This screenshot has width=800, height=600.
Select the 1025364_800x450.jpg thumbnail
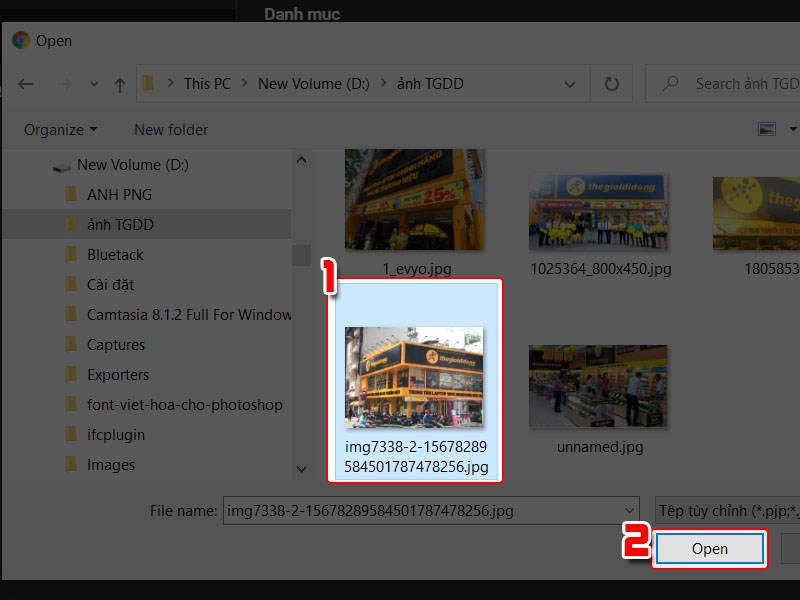(598, 212)
